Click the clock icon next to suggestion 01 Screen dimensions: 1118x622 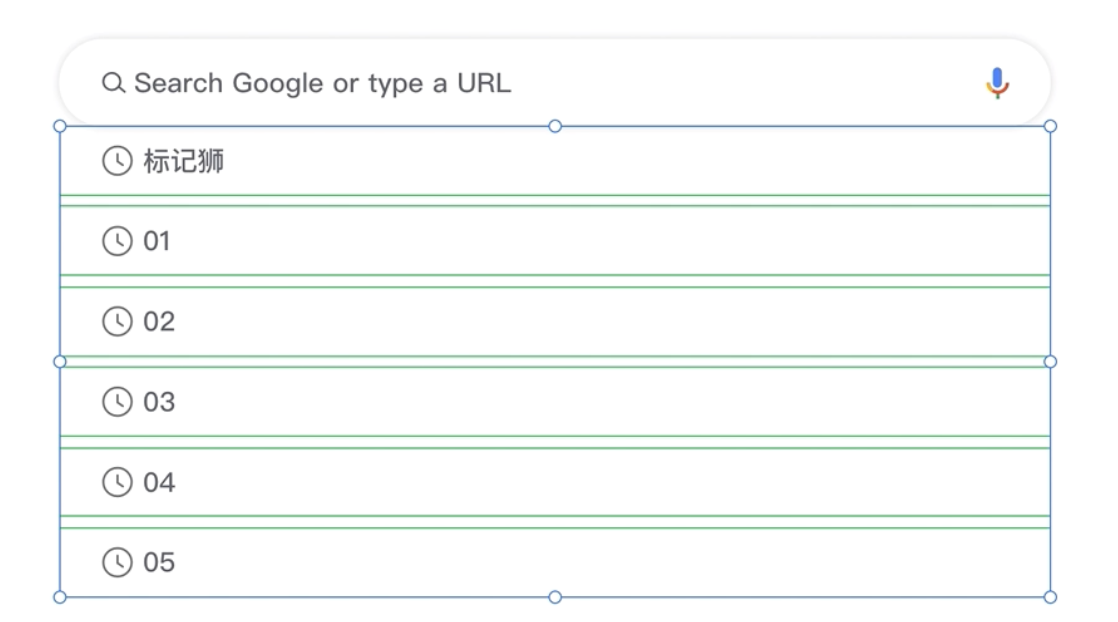pyautogui.click(x=117, y=241)
